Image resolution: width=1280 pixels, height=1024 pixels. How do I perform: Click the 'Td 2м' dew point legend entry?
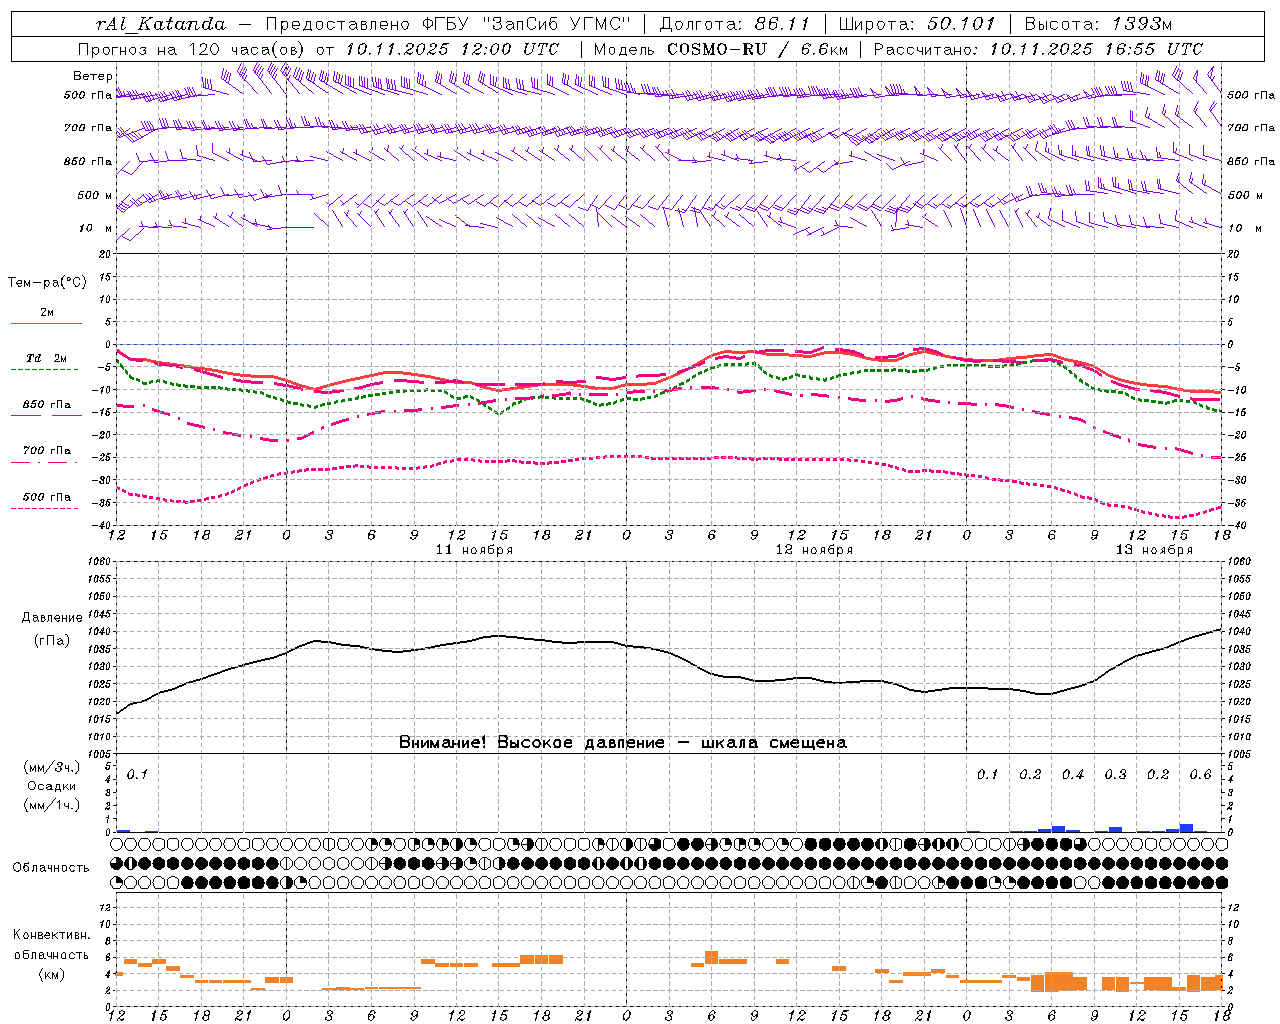point(47,358)
